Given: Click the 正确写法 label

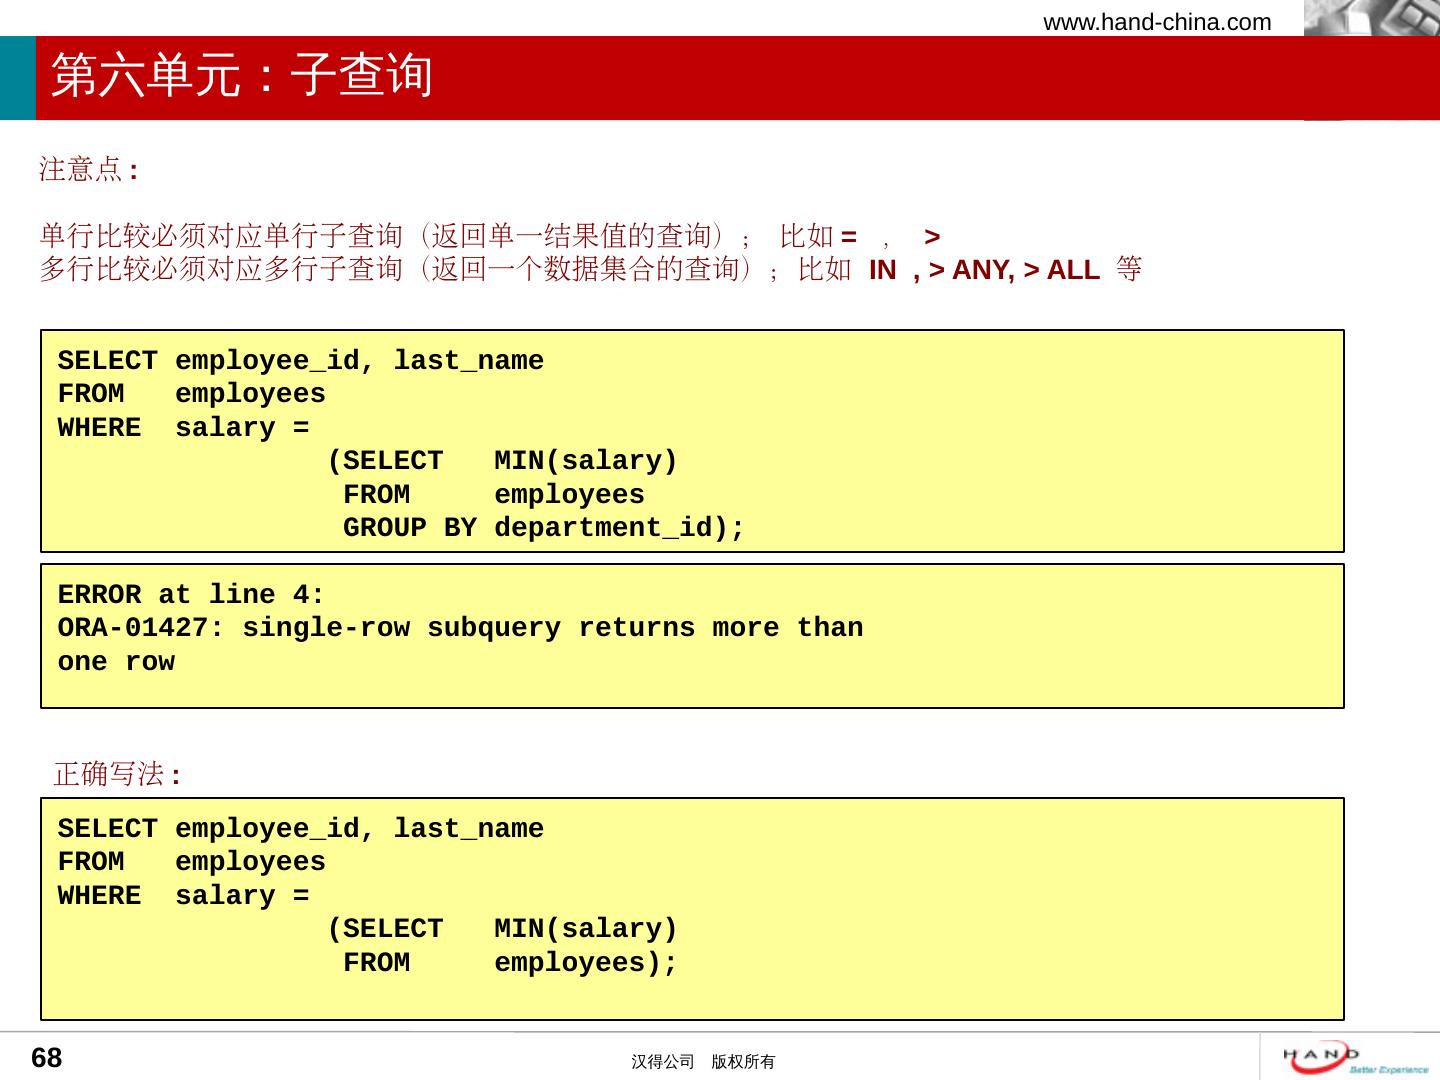Looking at the screenshot, I should point(116,774).
